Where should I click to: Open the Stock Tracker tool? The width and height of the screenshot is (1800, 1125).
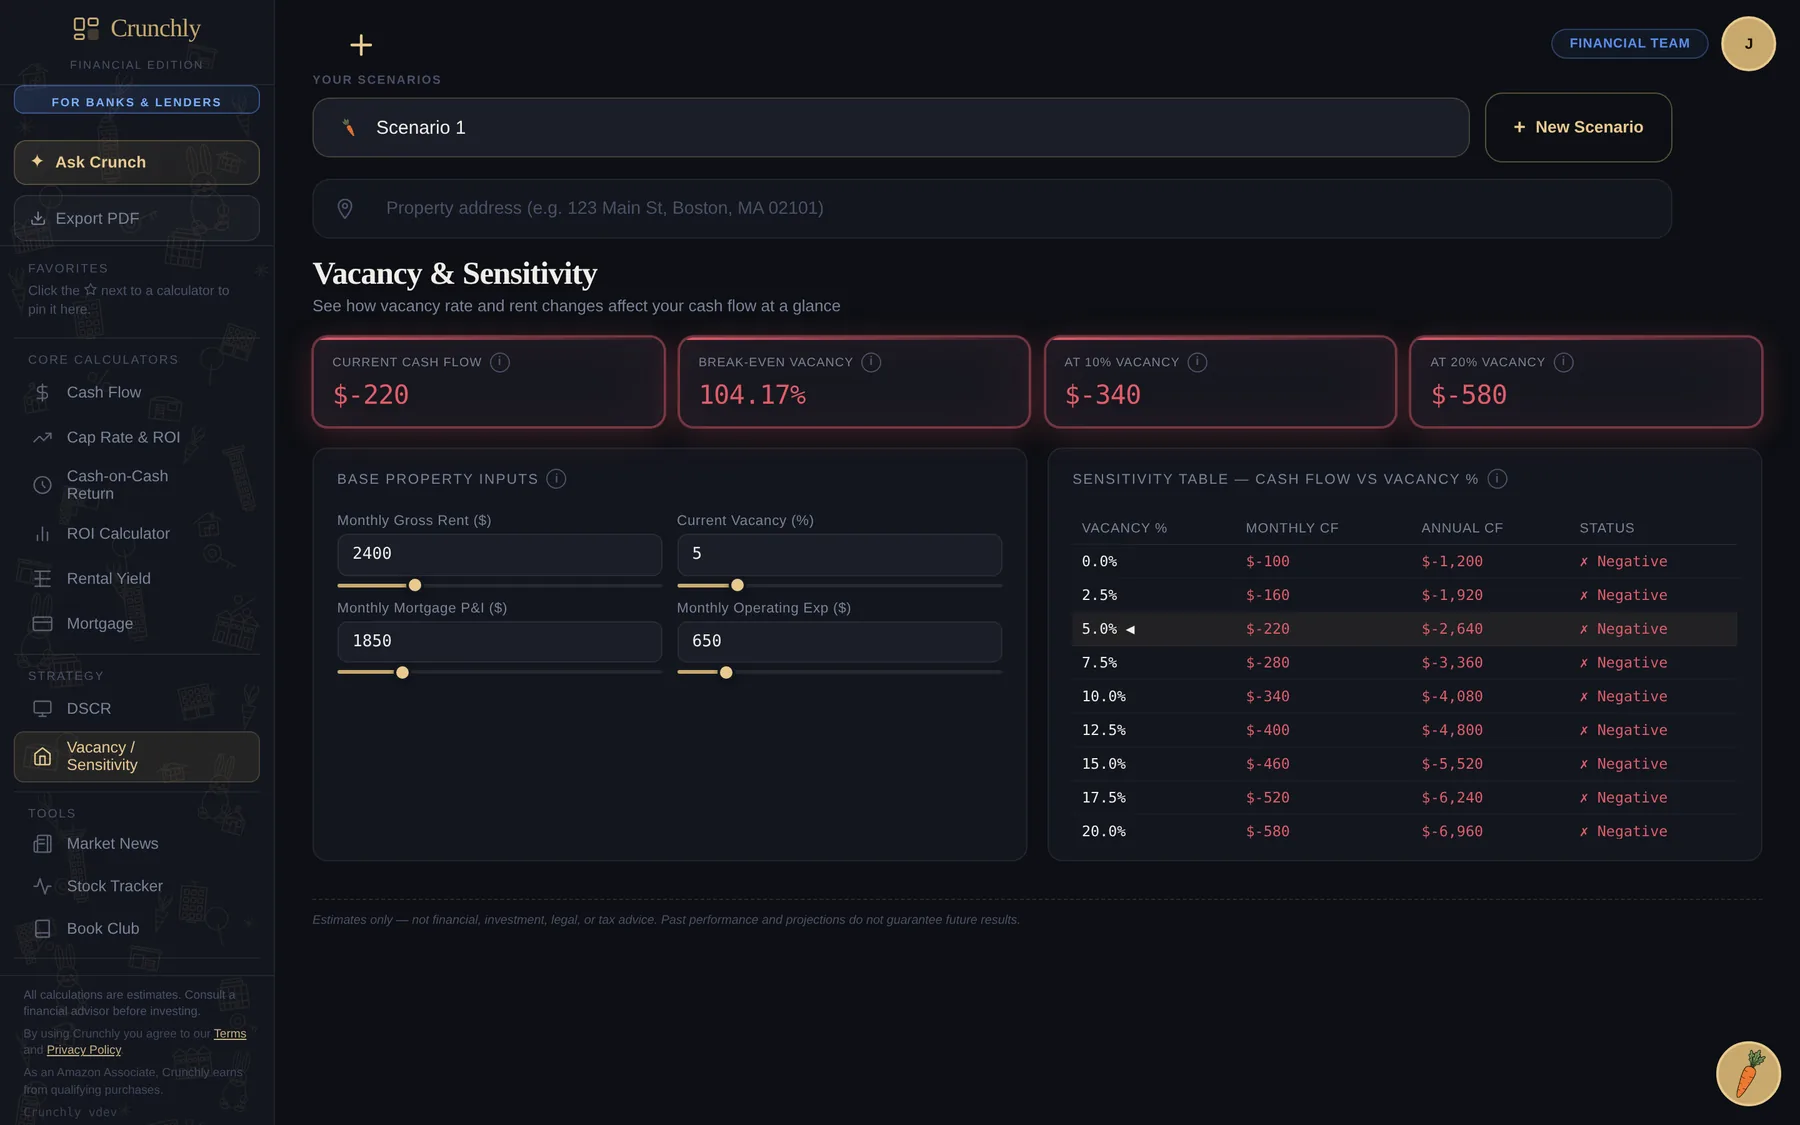point(136,886)
